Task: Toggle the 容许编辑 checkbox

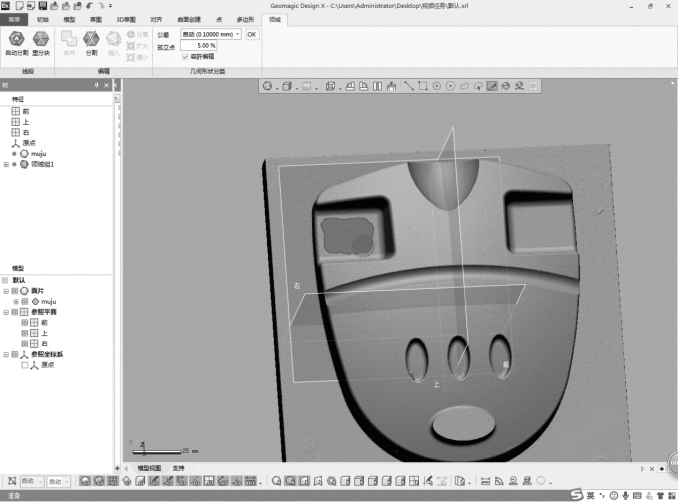Action: 185,57
